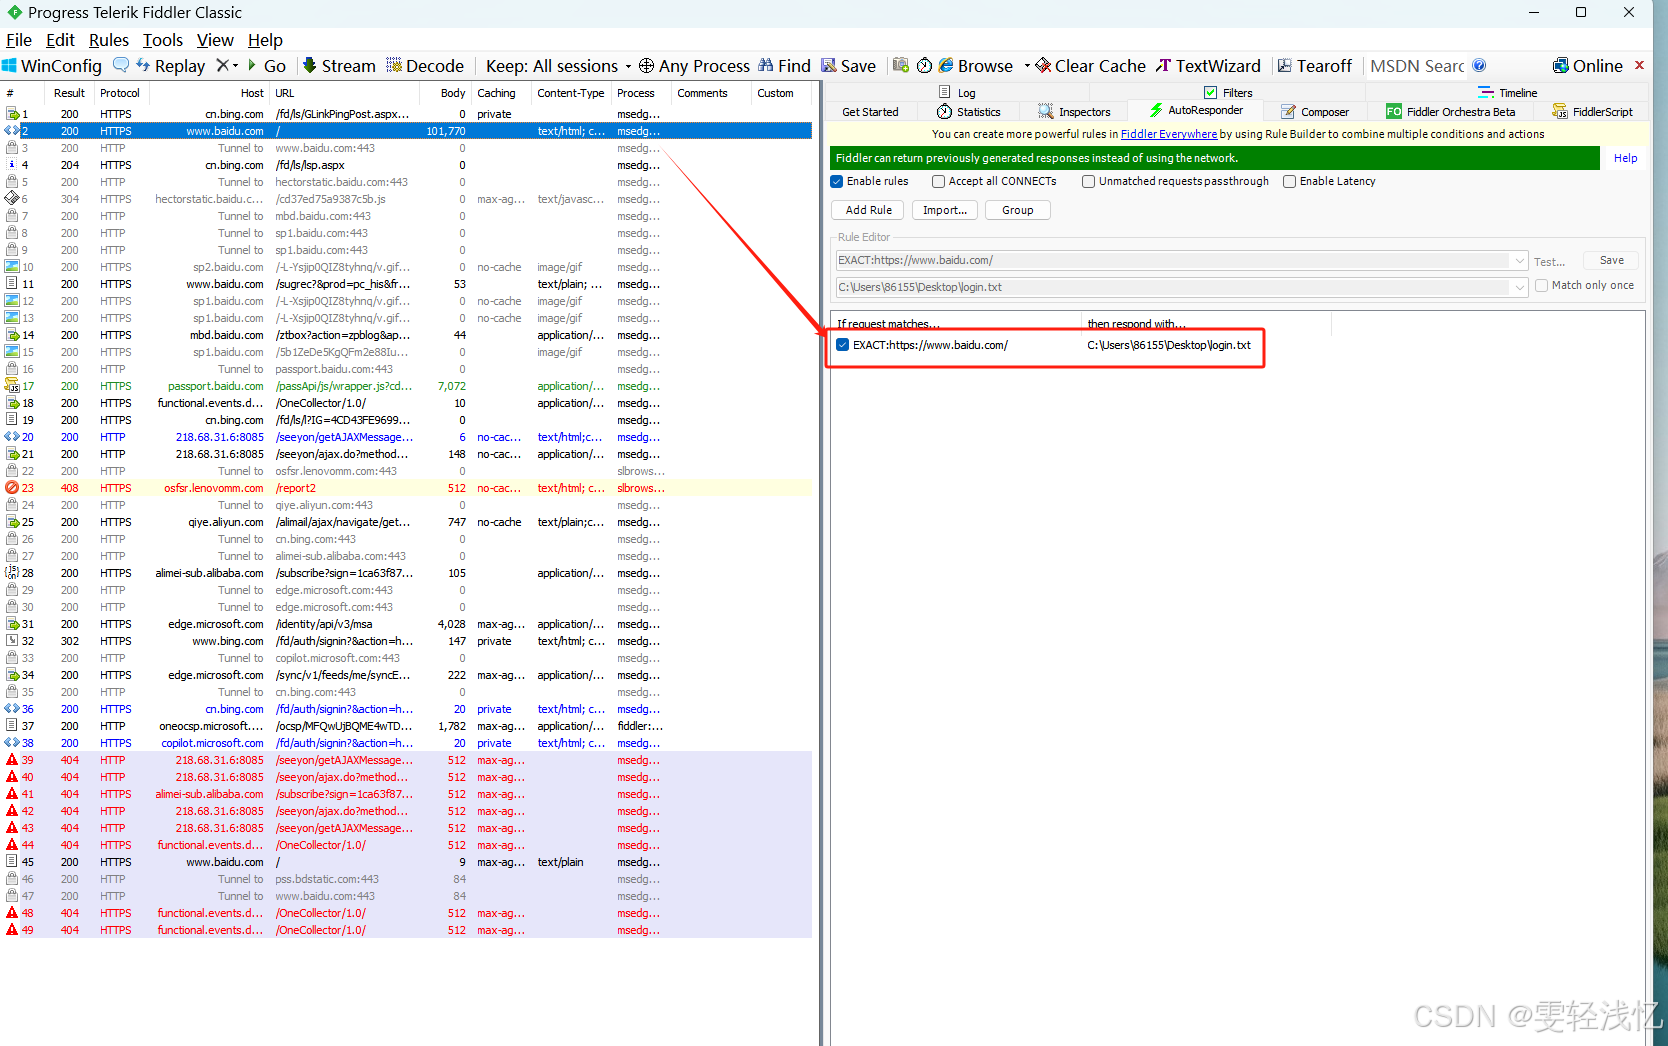
Task: Open the Fiddler Everywhere link
Action: click(1169, 134)
